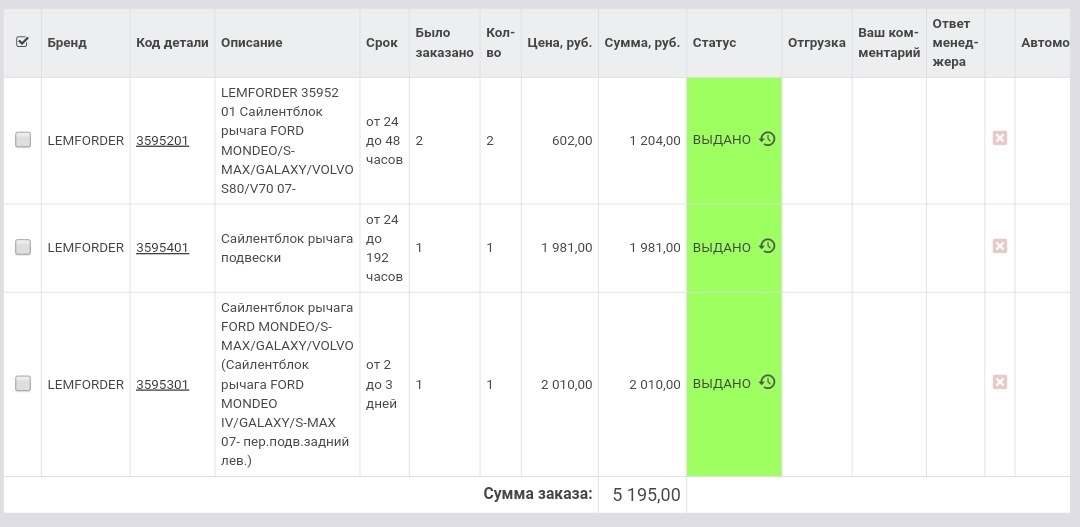Click the Код детали column header
The image size is (1080, 527).
click(x=172, y=43)
